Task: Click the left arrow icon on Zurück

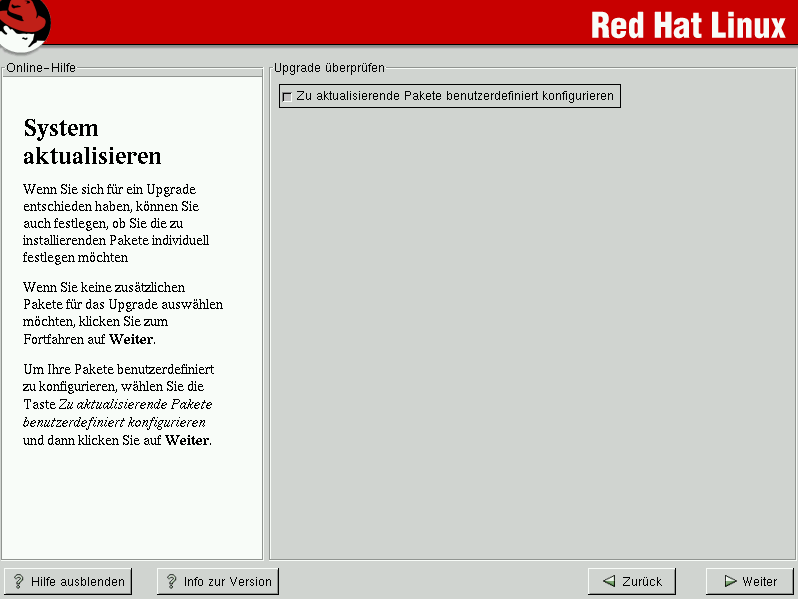Action: (x=609, y=581)
